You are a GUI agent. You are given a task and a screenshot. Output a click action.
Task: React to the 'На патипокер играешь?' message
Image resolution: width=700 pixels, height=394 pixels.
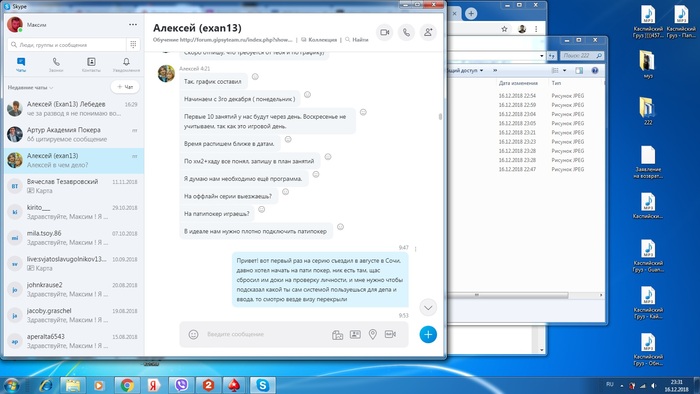click(262, 209)
